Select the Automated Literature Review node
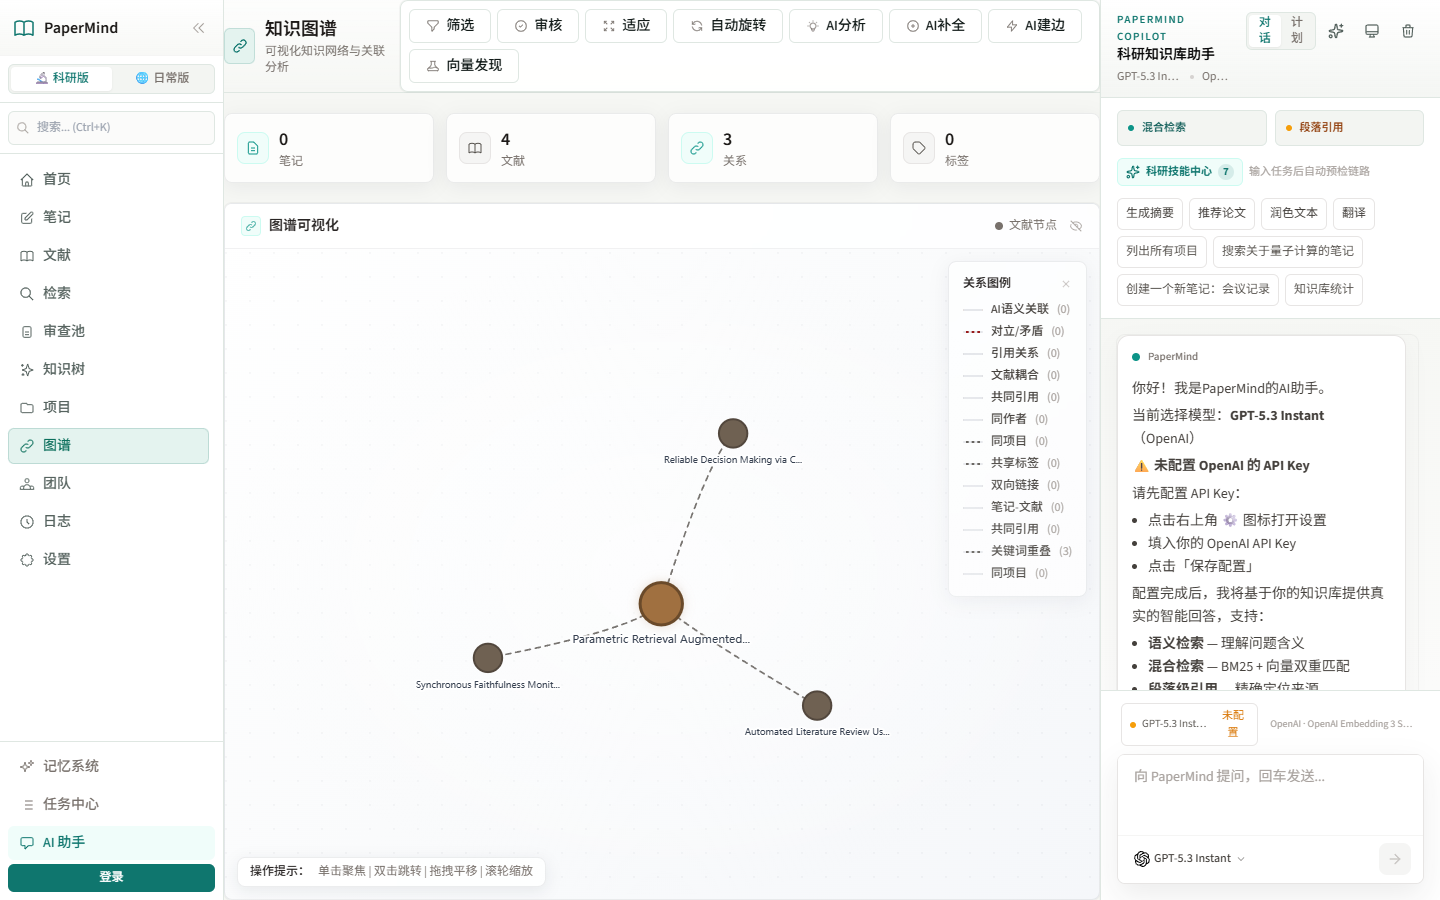This screenshot has height=900, width=1440. point(817,705)
